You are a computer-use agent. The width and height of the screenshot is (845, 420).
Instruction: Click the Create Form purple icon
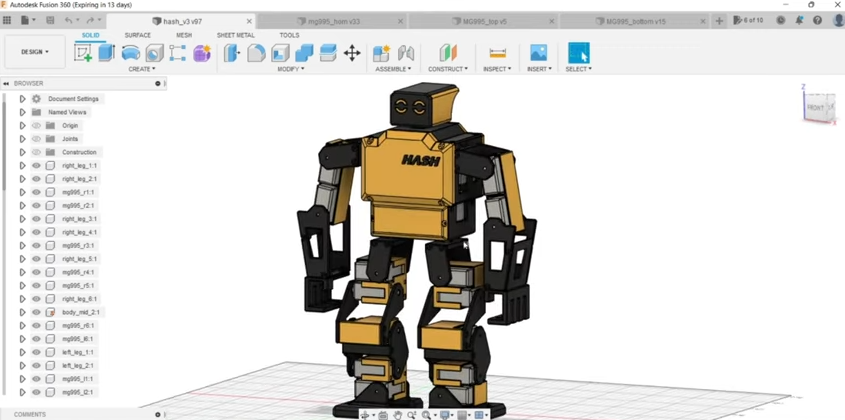202,53
